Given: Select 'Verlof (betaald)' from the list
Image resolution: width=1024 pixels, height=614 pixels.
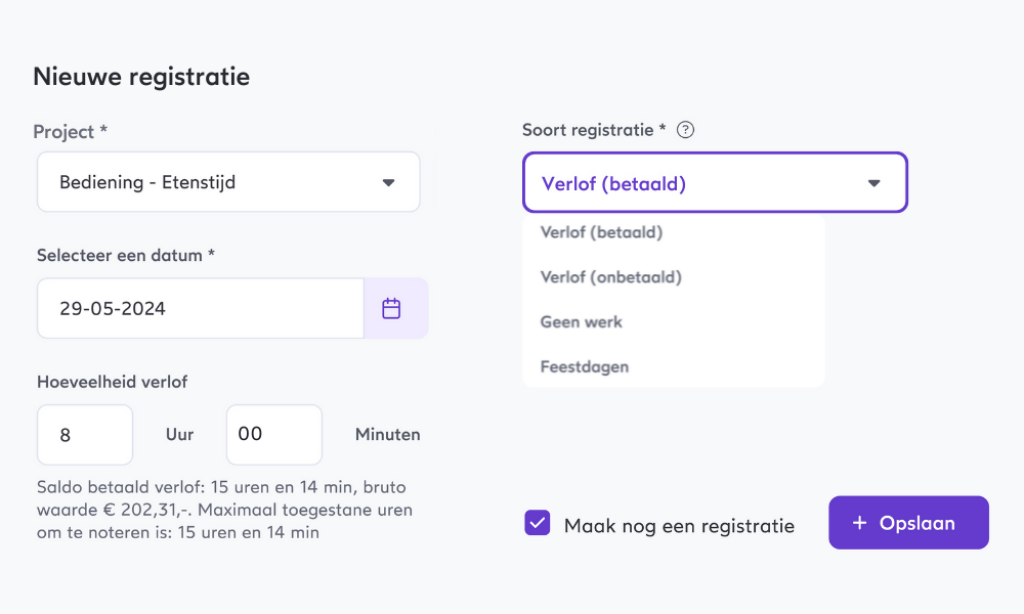Looking at the screenshot, I should [x=602, y=232].
